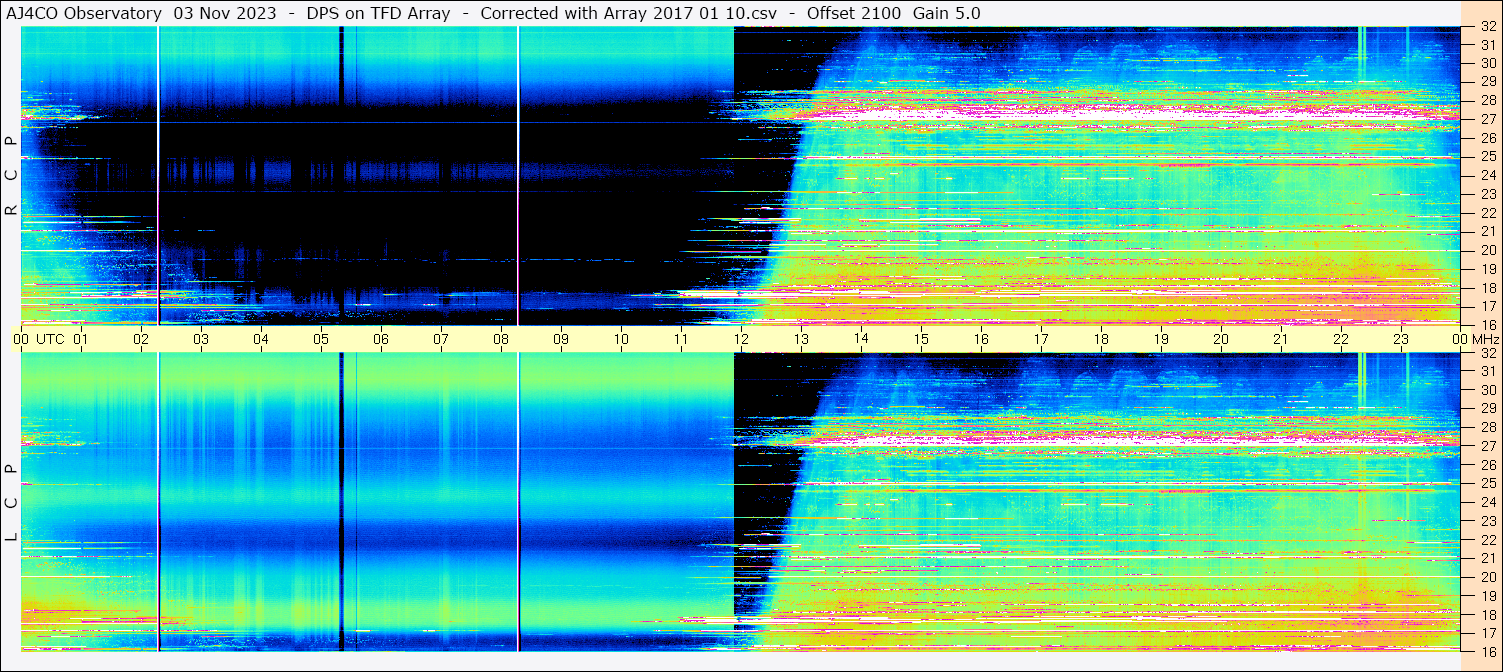Click the UTC label on time axis
Screen dimensions: 1503x672
click(50, 339)
